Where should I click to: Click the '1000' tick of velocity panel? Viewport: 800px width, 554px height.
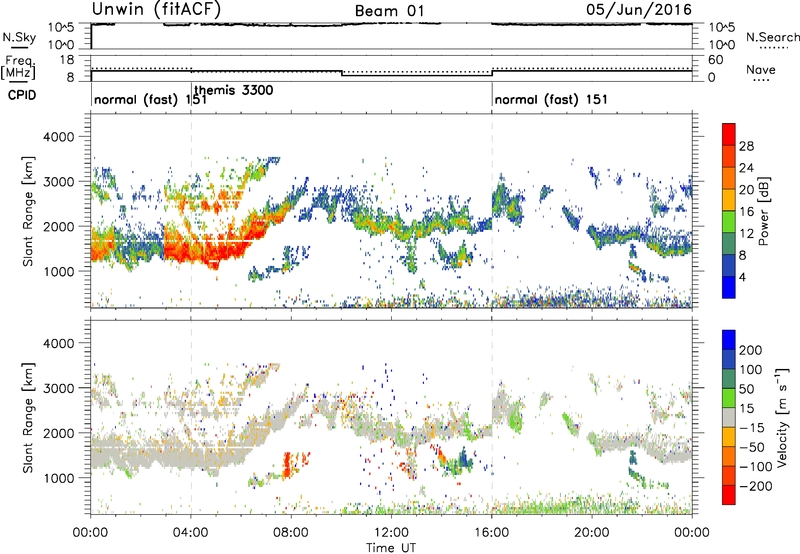tap(58, 478)
